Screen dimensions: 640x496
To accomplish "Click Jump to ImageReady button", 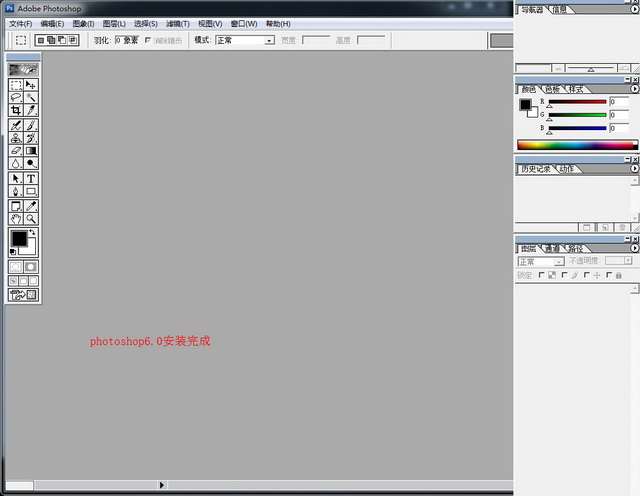I will pyautogui.click(x=23, y=295).
